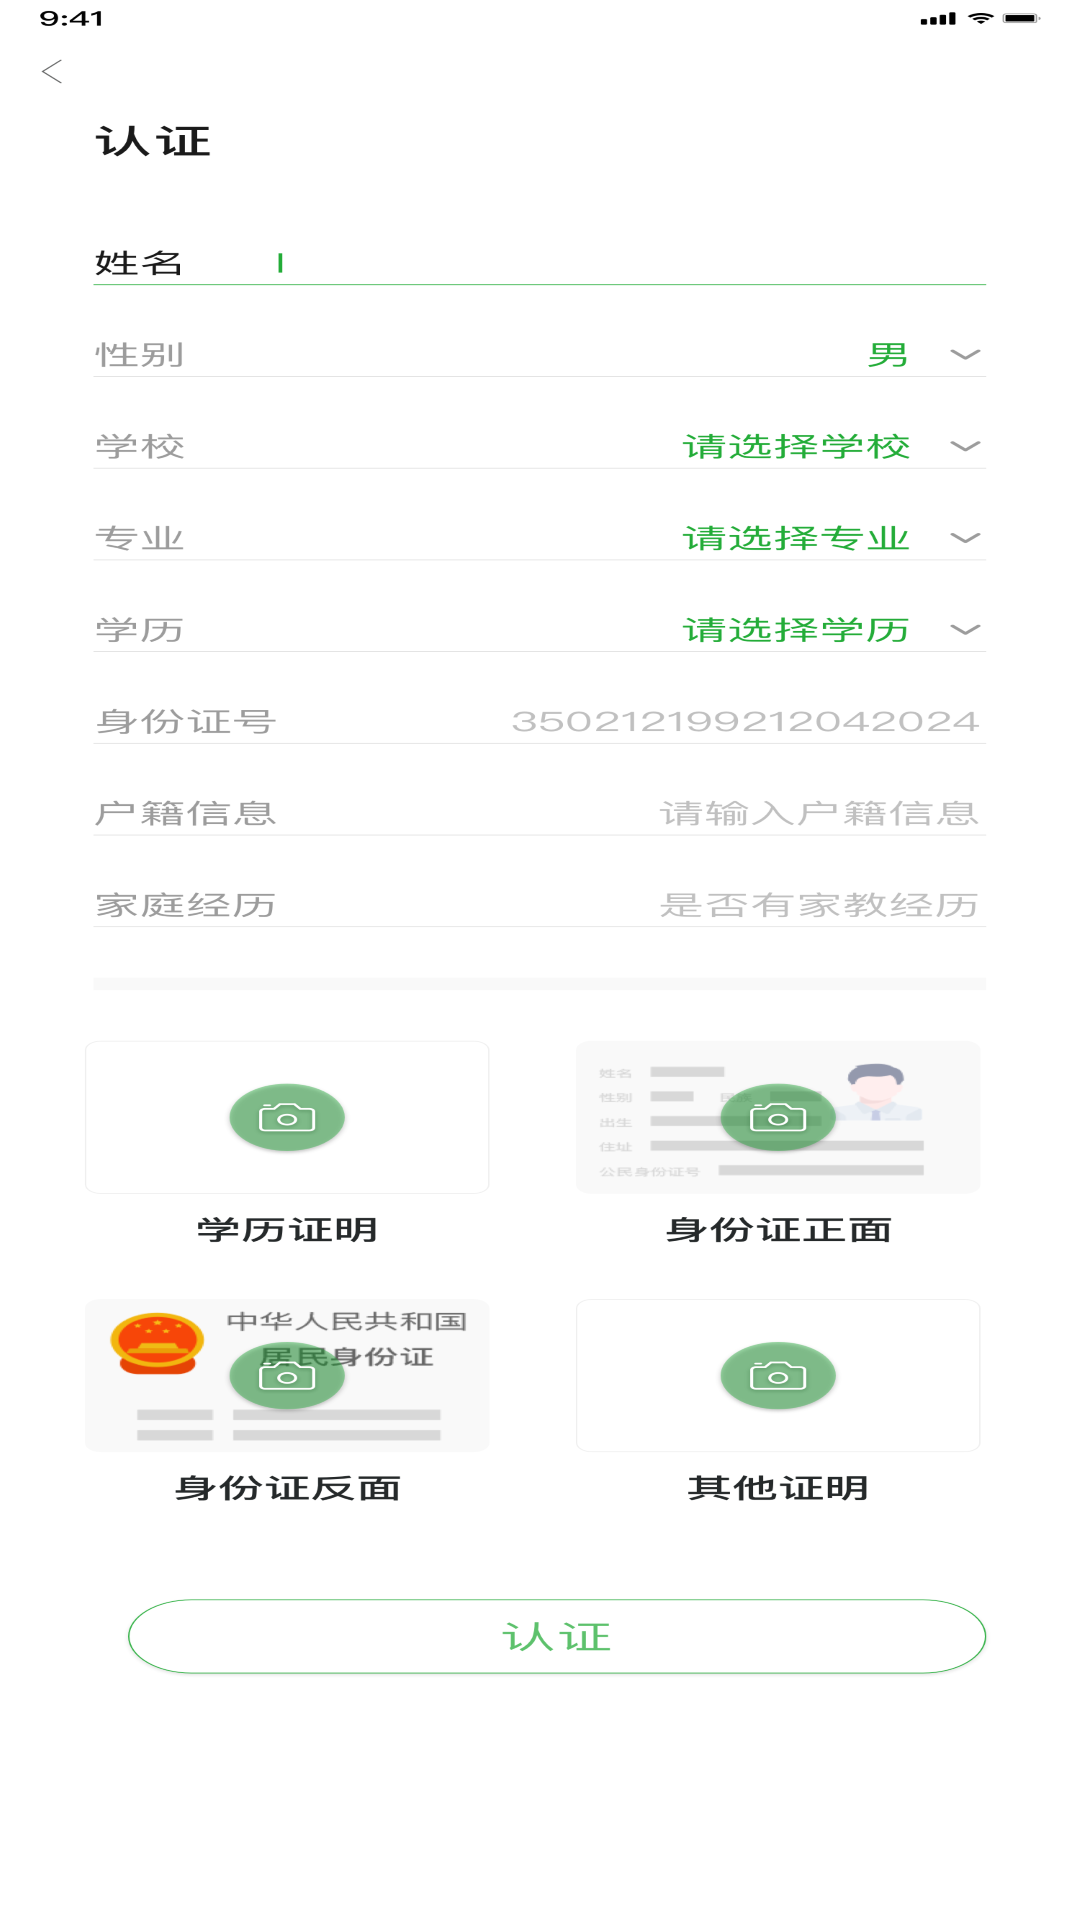Expand the 专业 dropdown chevron
This screenshot has width=1080, height=1920.
click(965, 538)
